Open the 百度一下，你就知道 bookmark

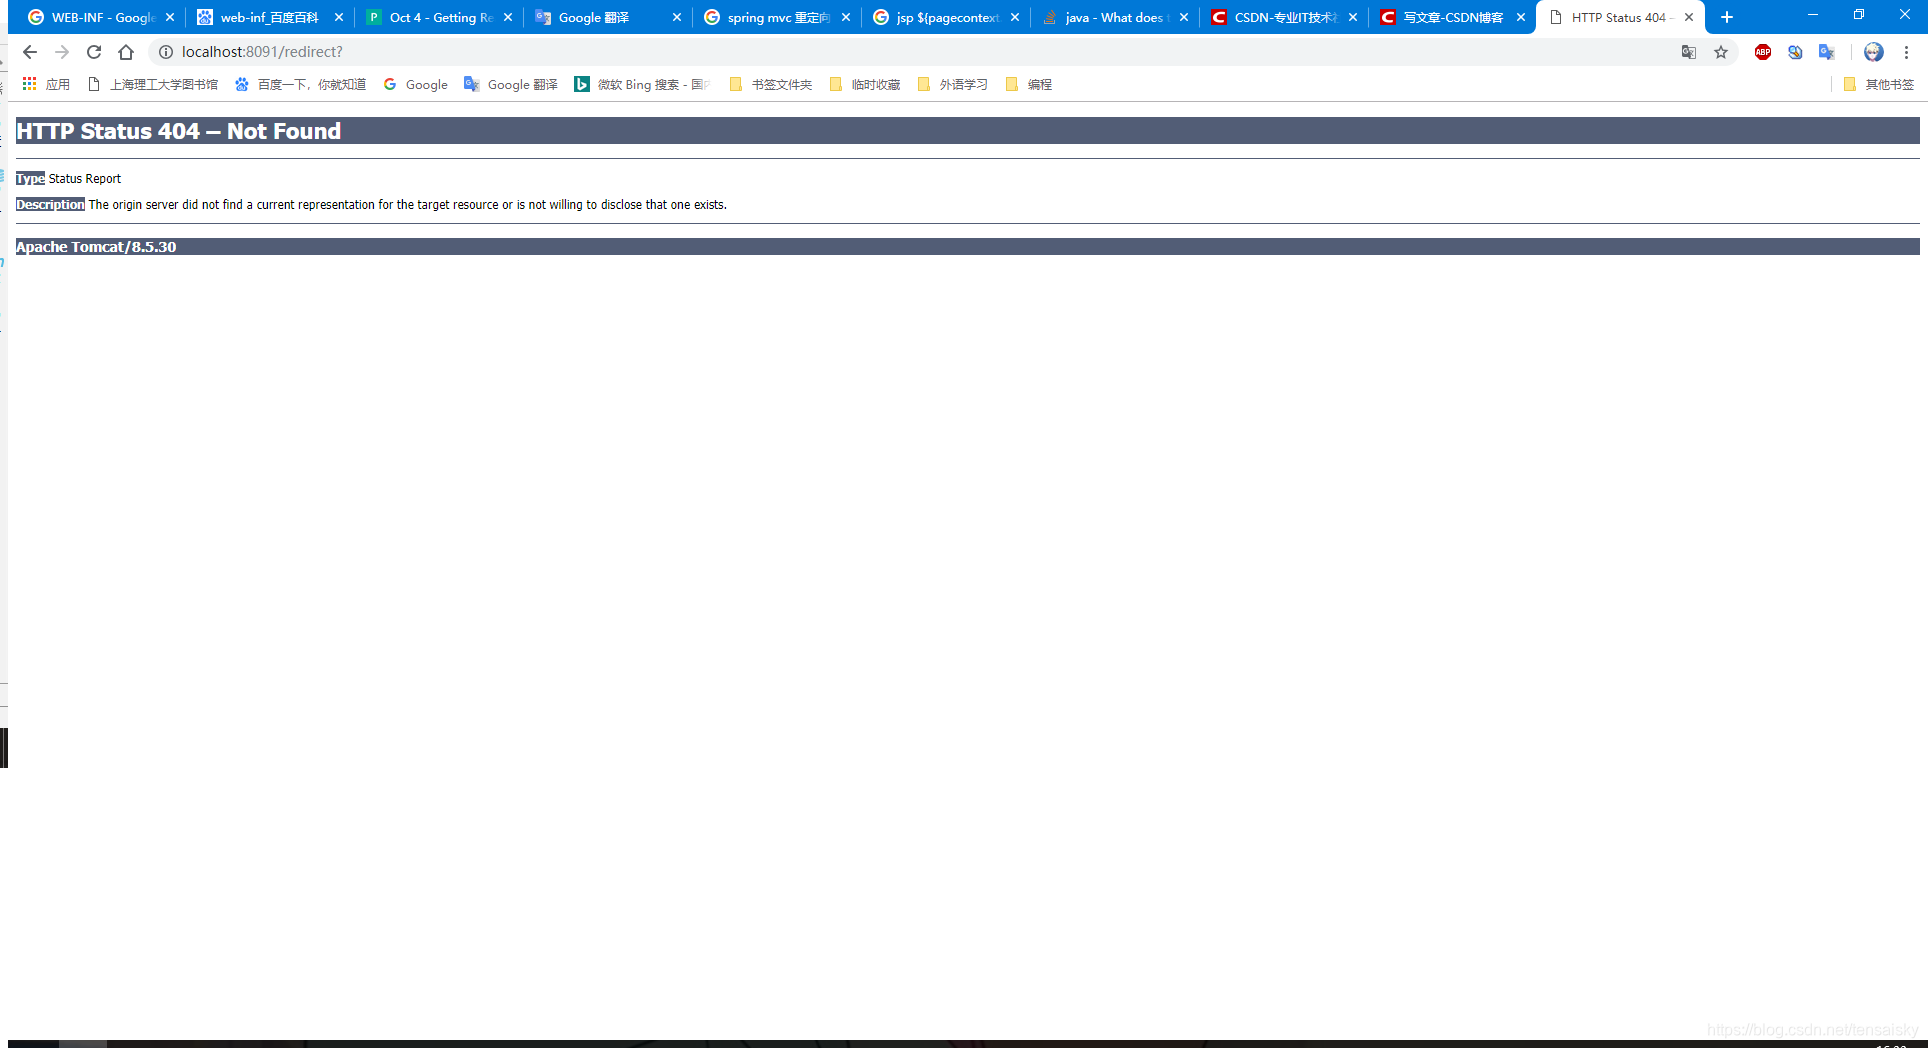pyautogui.click(x=300, y=84)
